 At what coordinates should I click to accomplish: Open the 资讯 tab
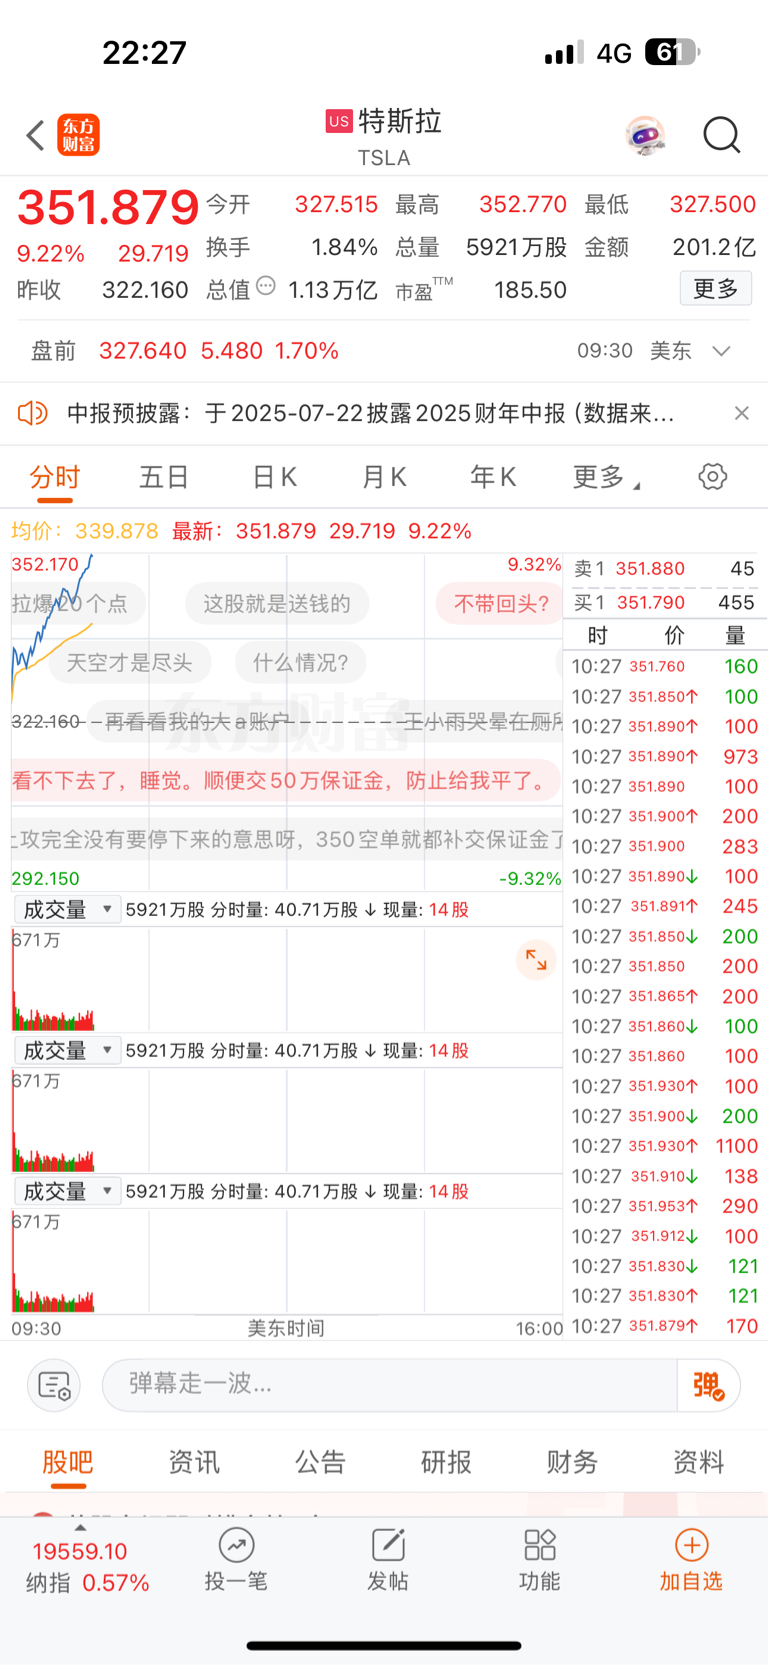[x=194, y=1462]
